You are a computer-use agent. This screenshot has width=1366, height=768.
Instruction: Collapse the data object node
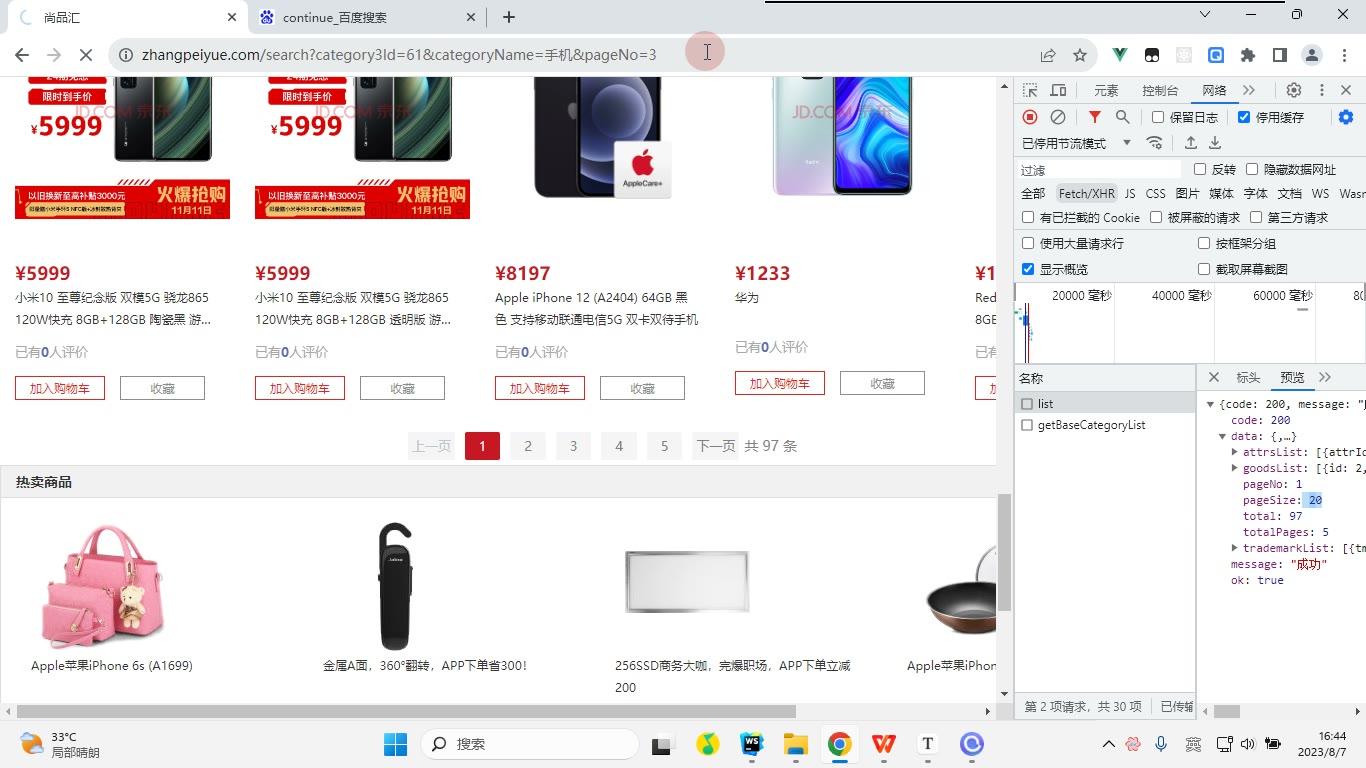click(x=1222, y=436)
